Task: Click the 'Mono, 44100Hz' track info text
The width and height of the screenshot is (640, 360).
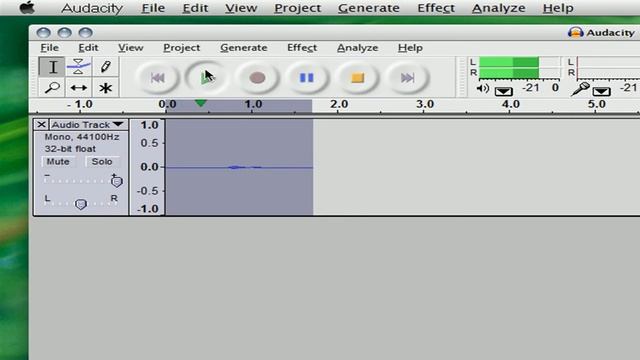Action: (82, 137)
